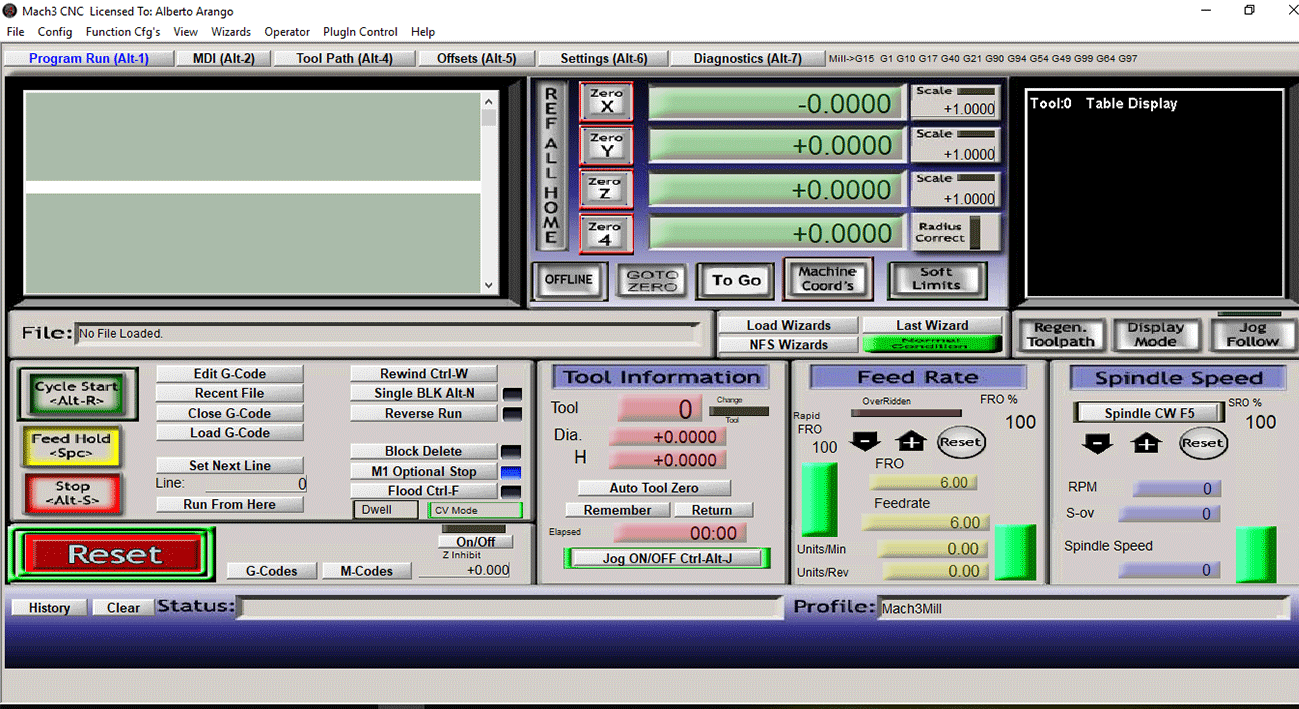Switch to Offsets (Alt-5) tab
The image size is (1299, 709).
(476, 58)
